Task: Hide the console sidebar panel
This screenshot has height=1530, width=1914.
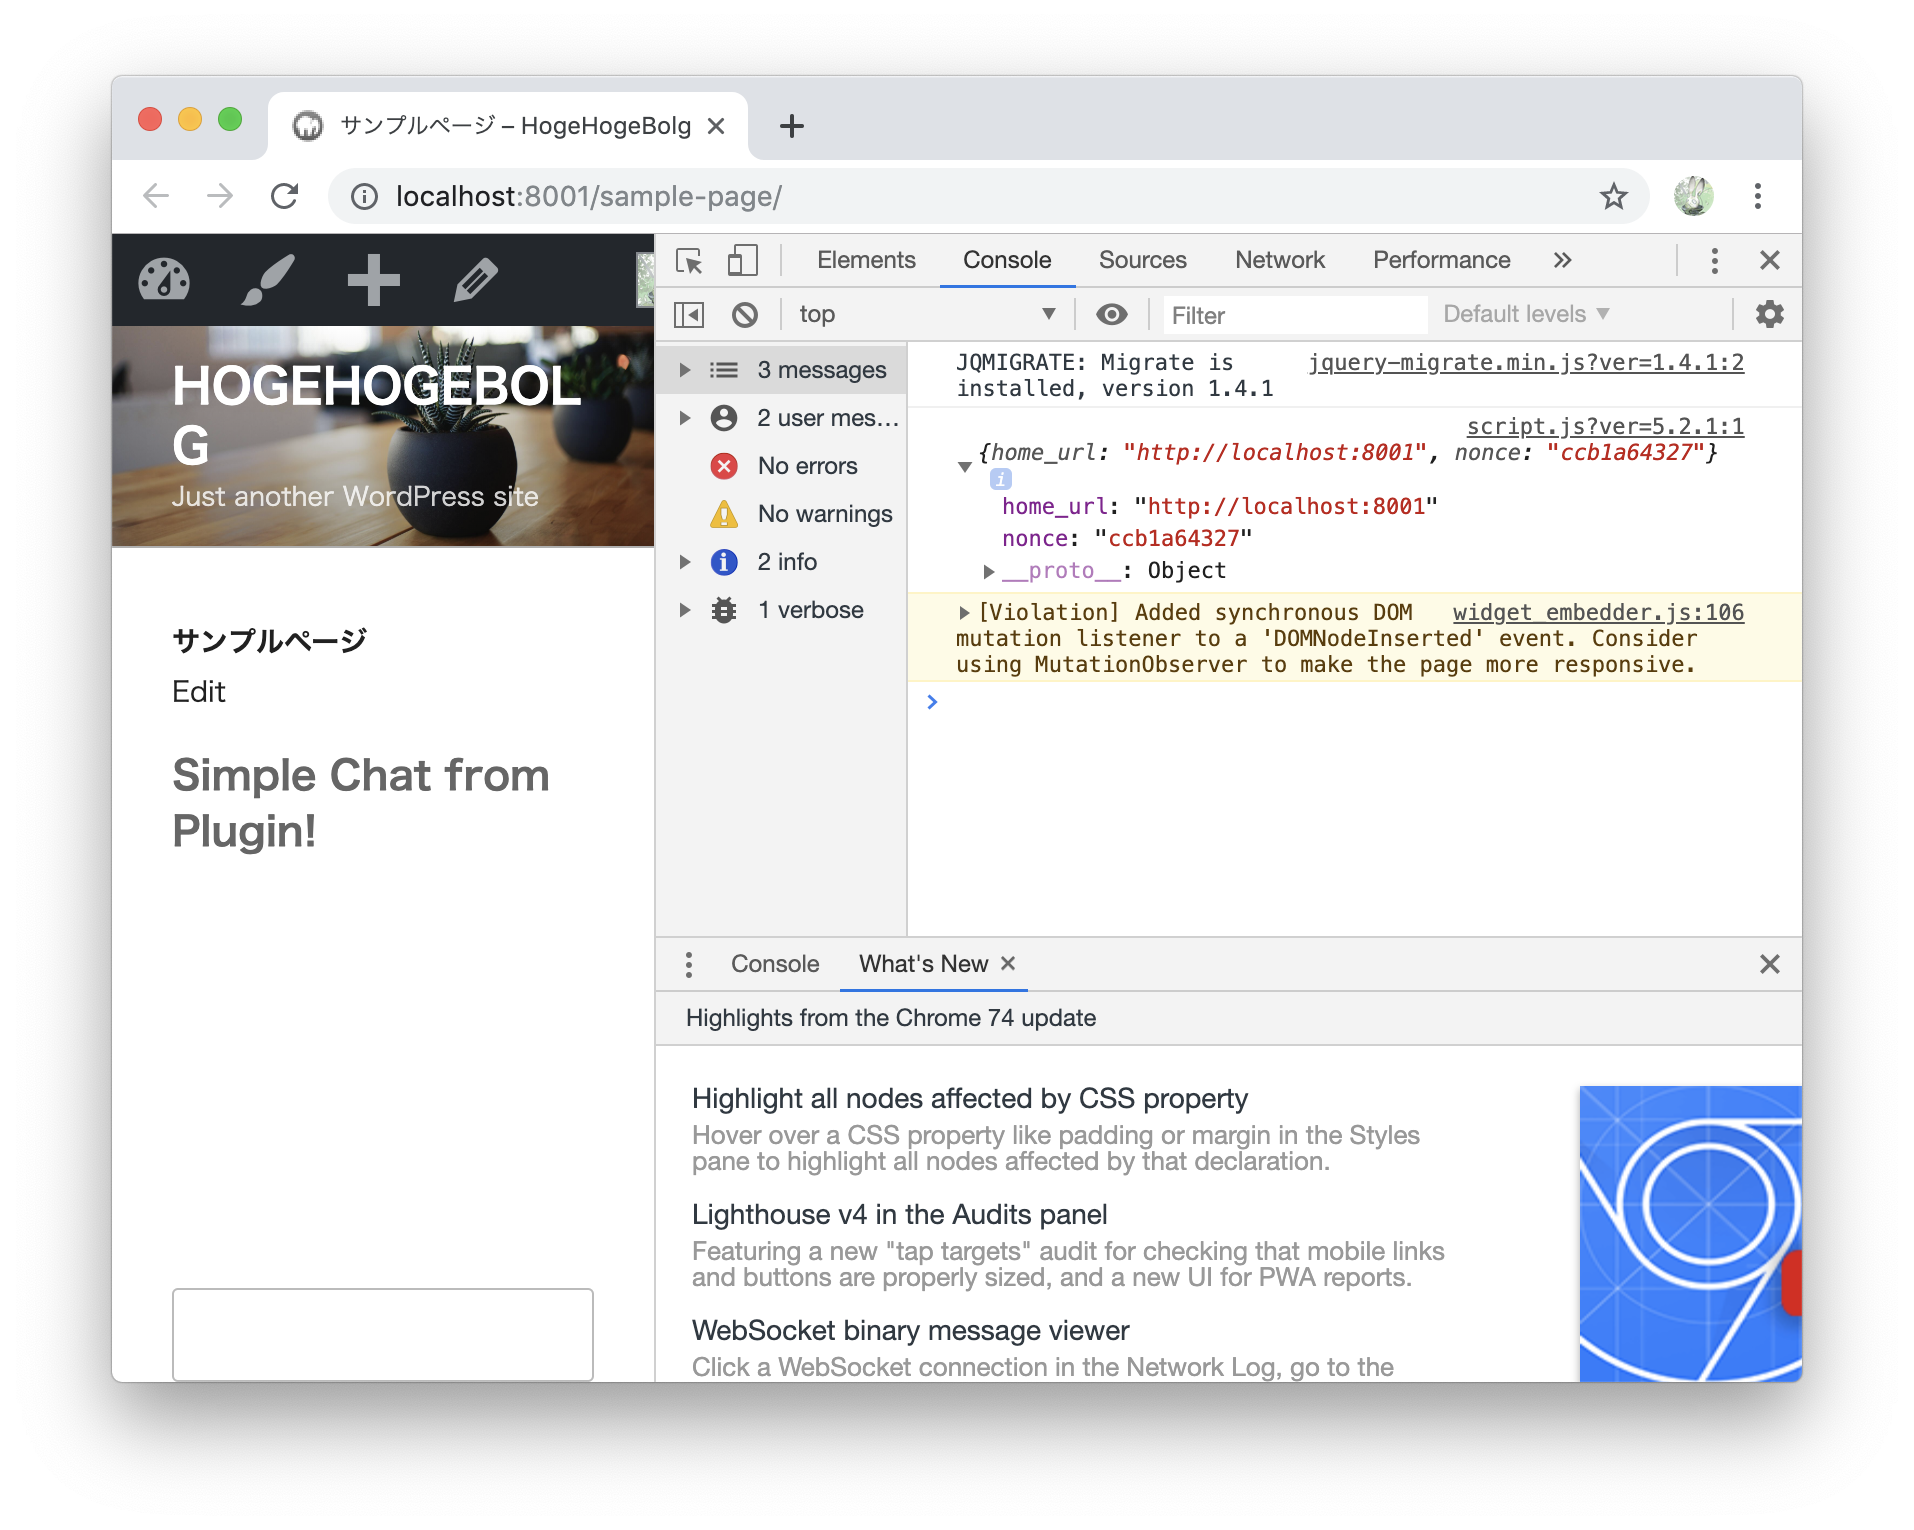Action: (688, 314)
